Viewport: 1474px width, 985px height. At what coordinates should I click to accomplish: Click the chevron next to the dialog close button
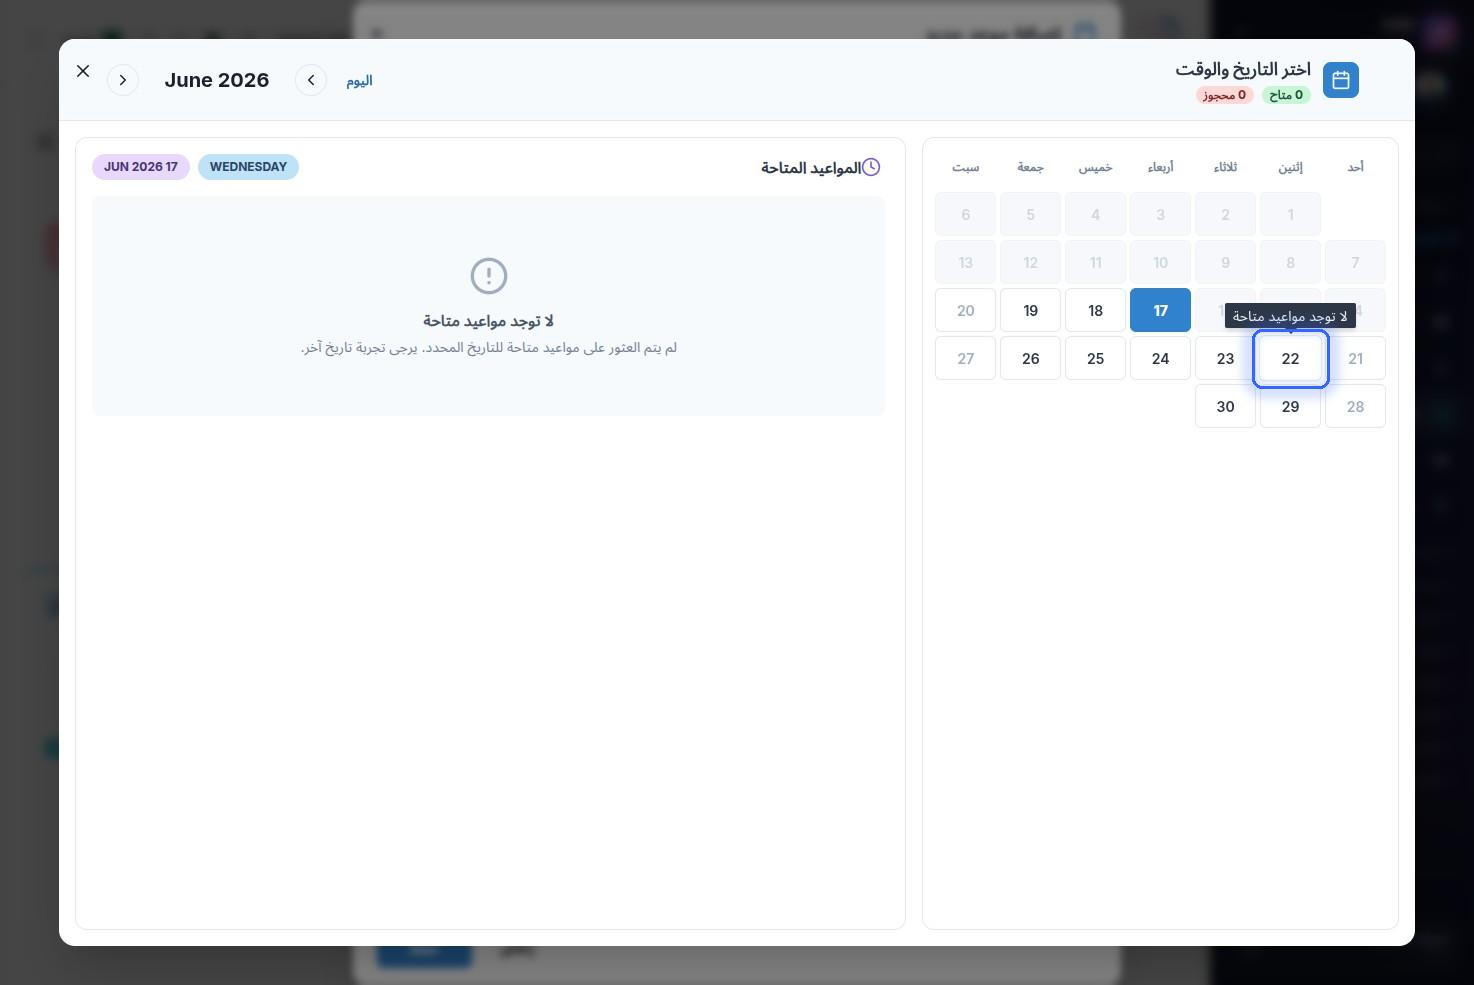pos(123,80)
